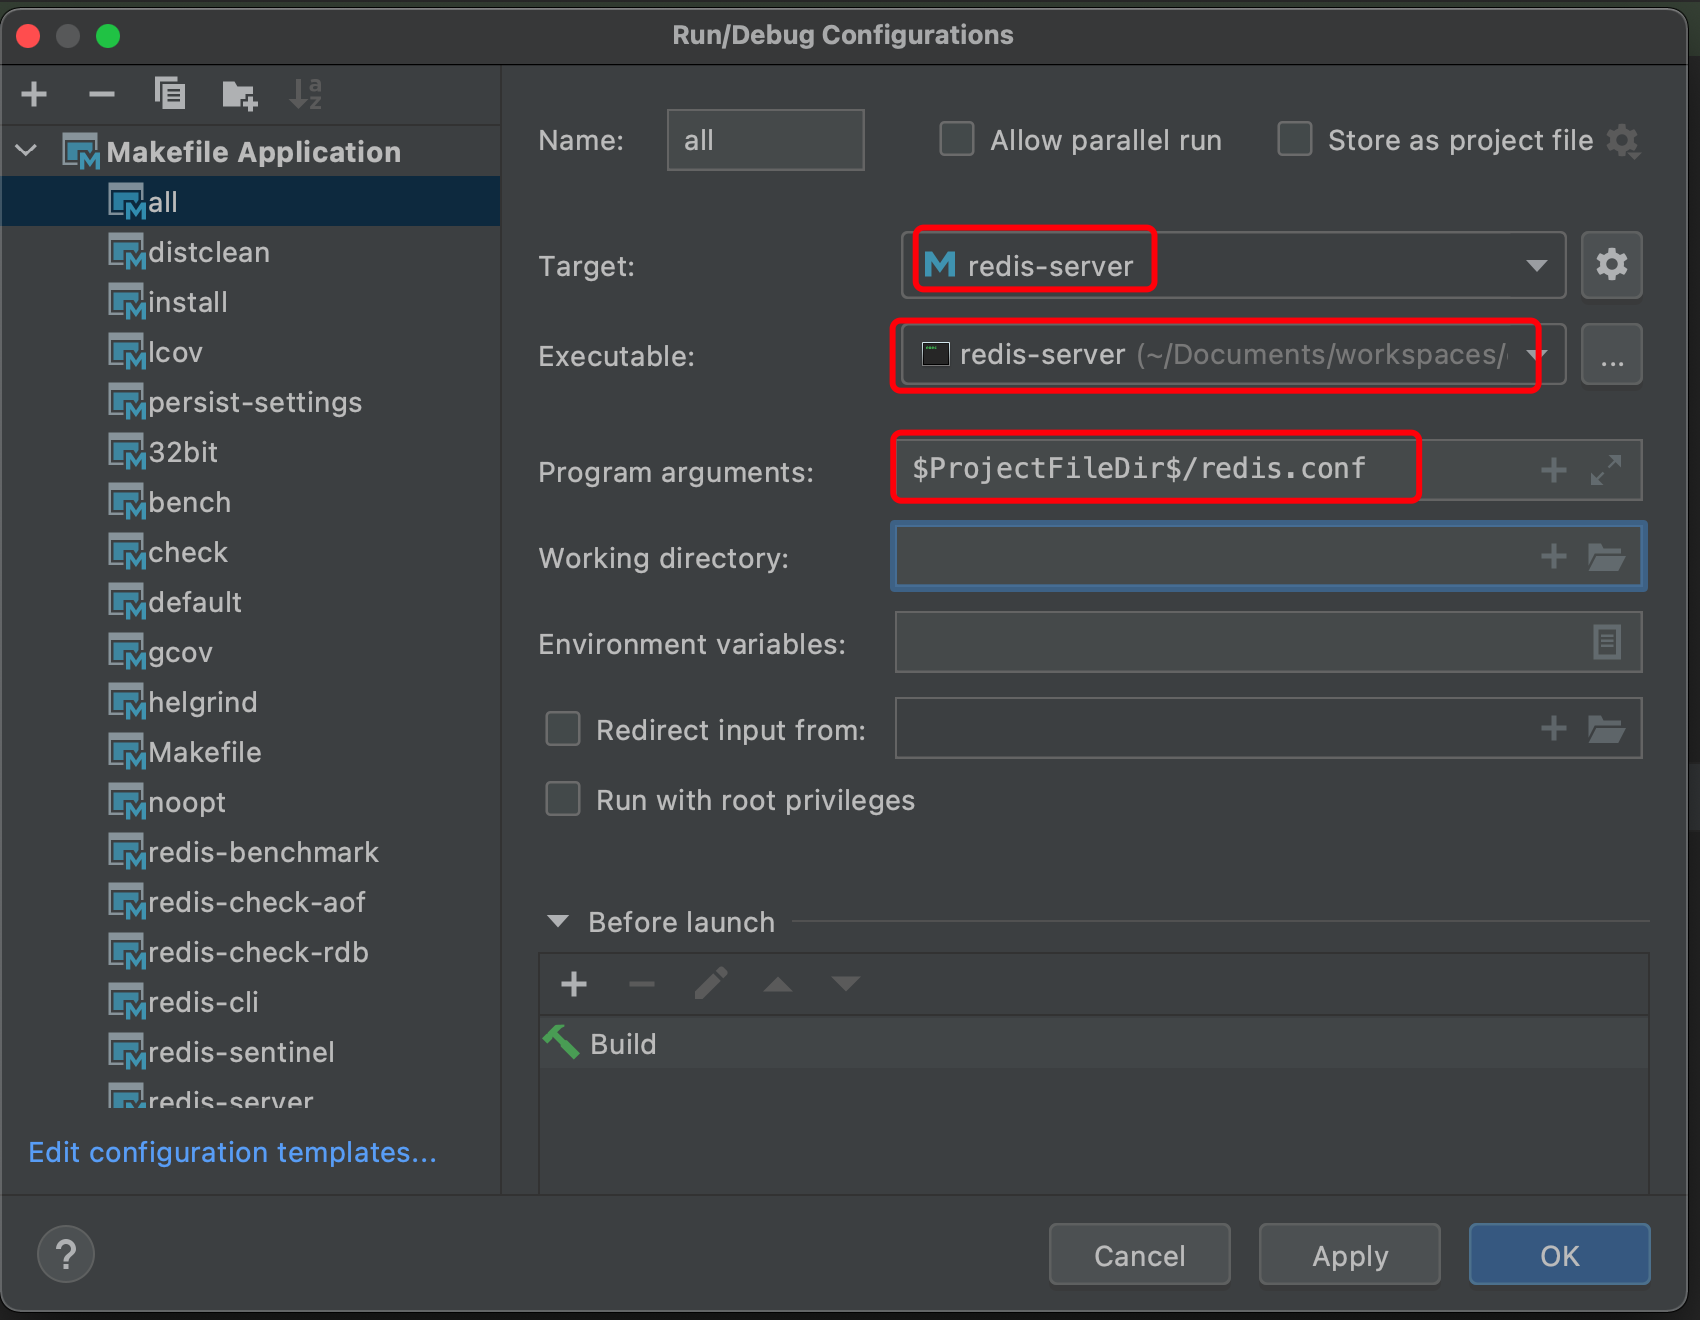1700x1320 pixels.
Task: Insert macro into Redirect input field
Action: pos(1553,728)
